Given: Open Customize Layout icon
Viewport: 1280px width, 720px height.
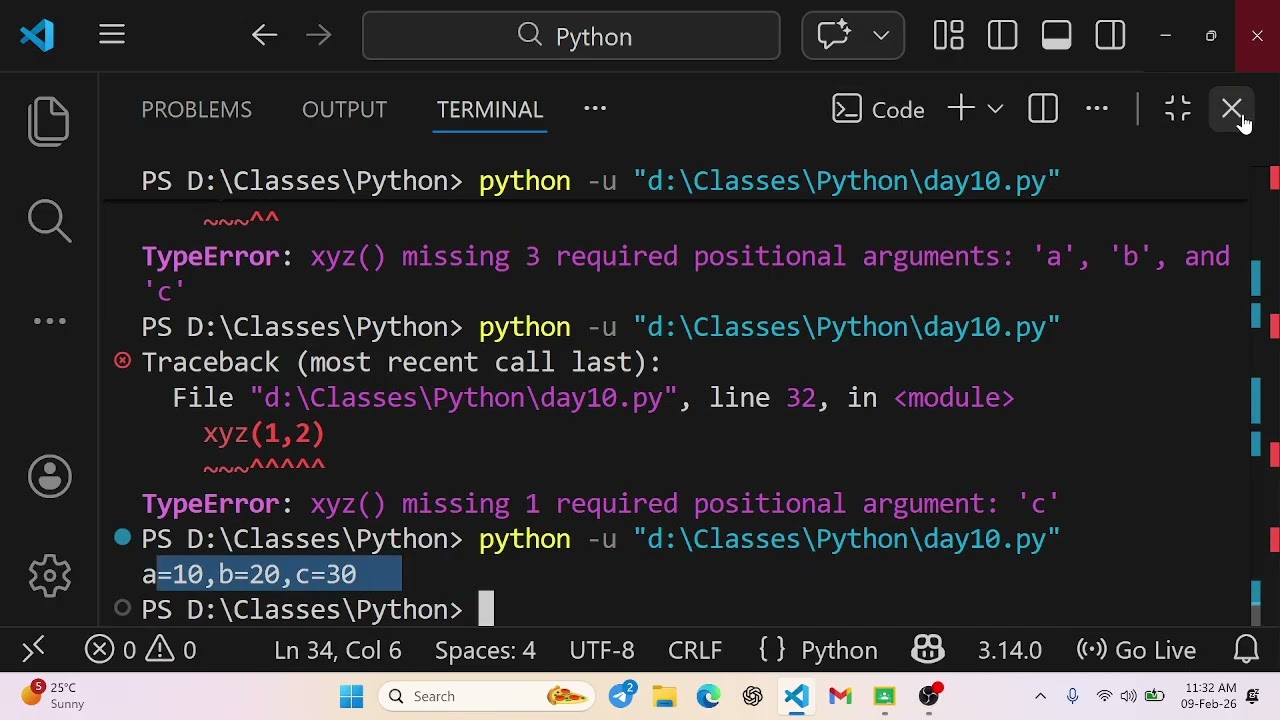Looking at the screenshot, I should 948,36.
